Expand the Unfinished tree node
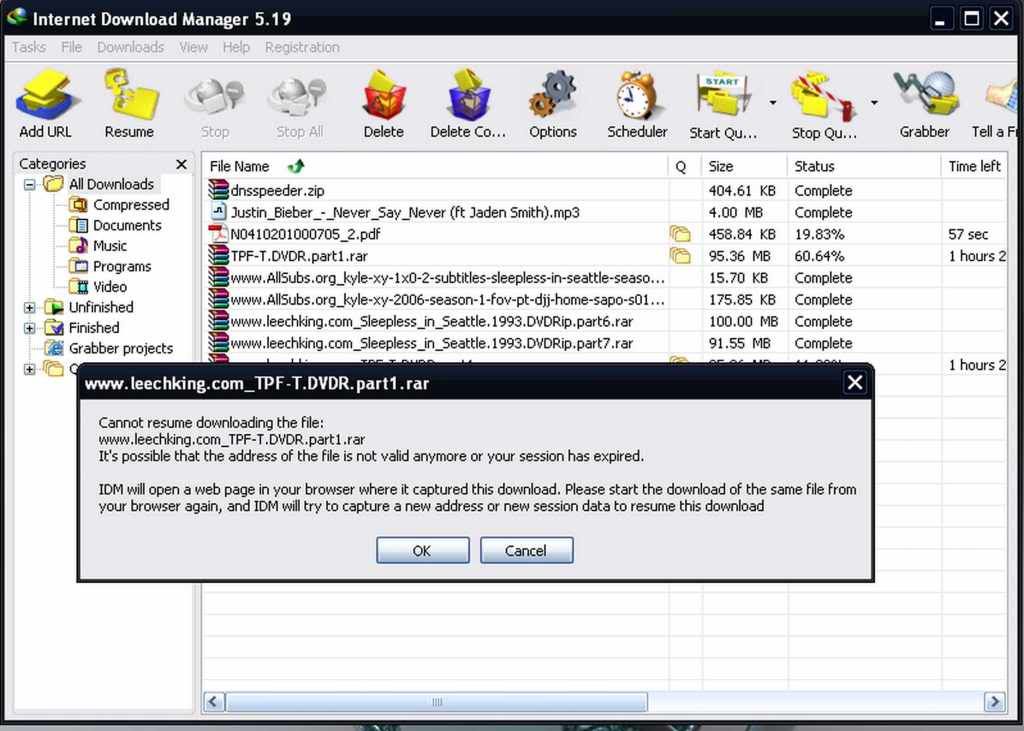This screenshot has height=731, width=1024. pyautogui.click(x=29, y=308)
